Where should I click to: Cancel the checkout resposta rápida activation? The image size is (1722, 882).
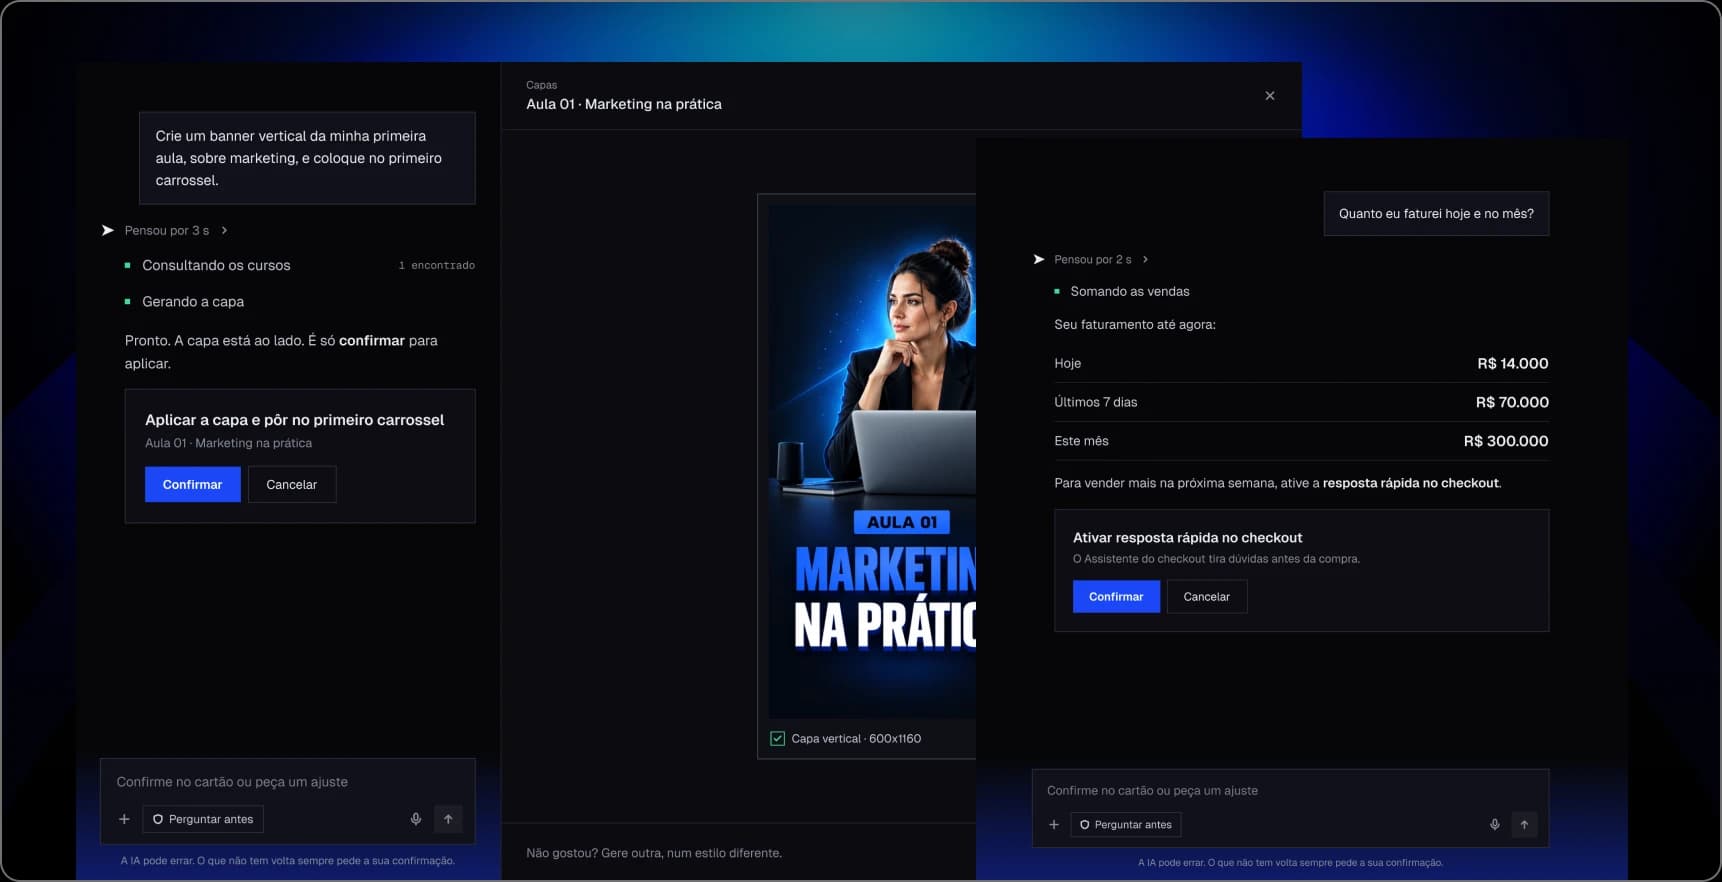click(1207, 597)
